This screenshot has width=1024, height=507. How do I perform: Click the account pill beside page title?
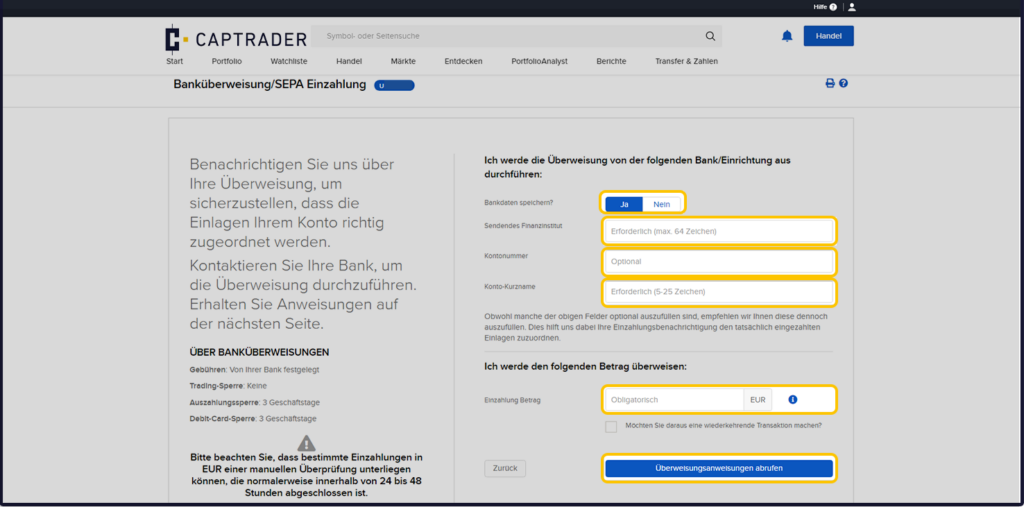(x=394, y=86)
